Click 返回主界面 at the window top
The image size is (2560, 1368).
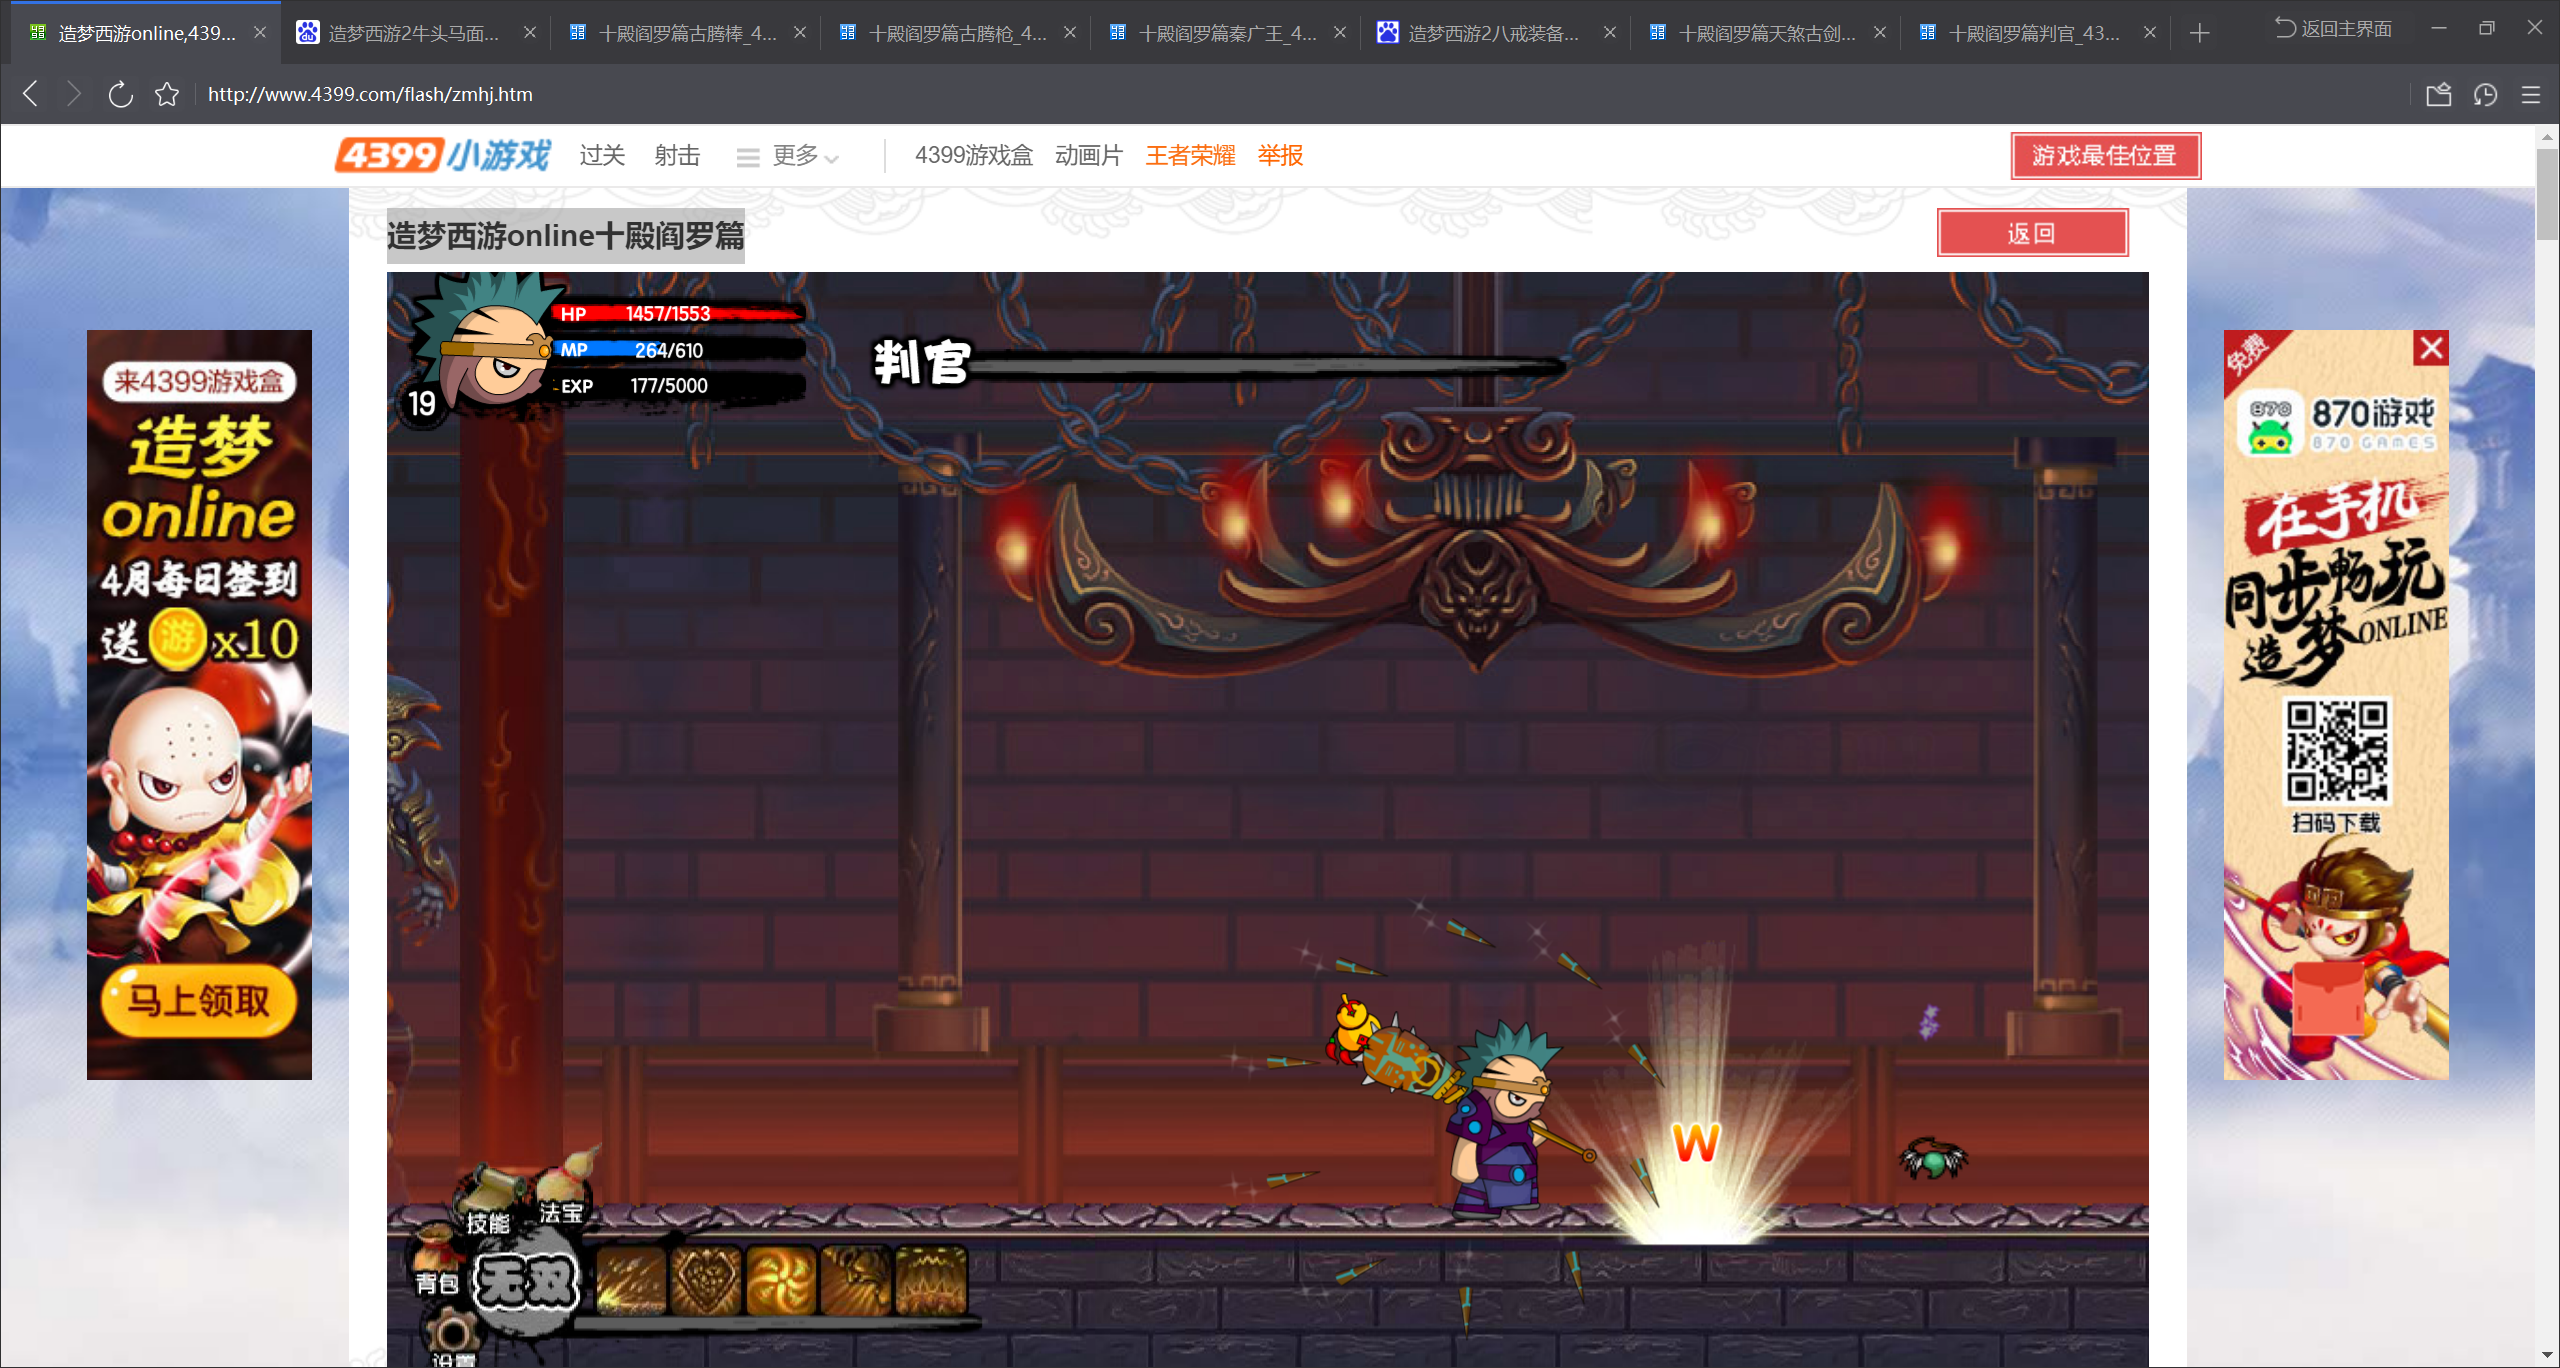[2334, 28]
